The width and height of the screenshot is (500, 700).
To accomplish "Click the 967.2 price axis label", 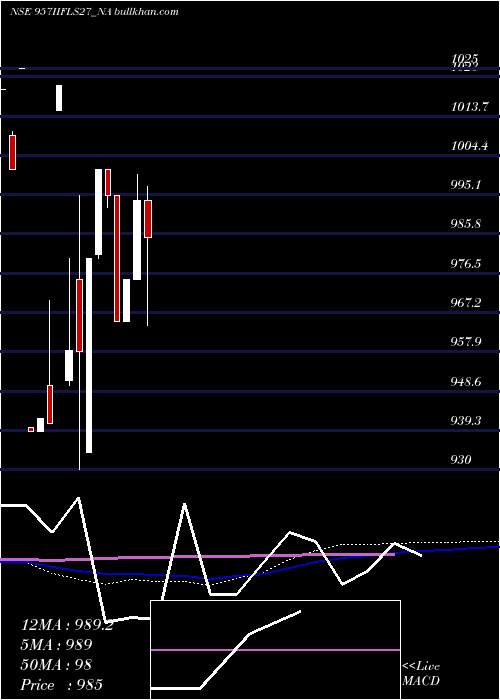I will [466, 303].
